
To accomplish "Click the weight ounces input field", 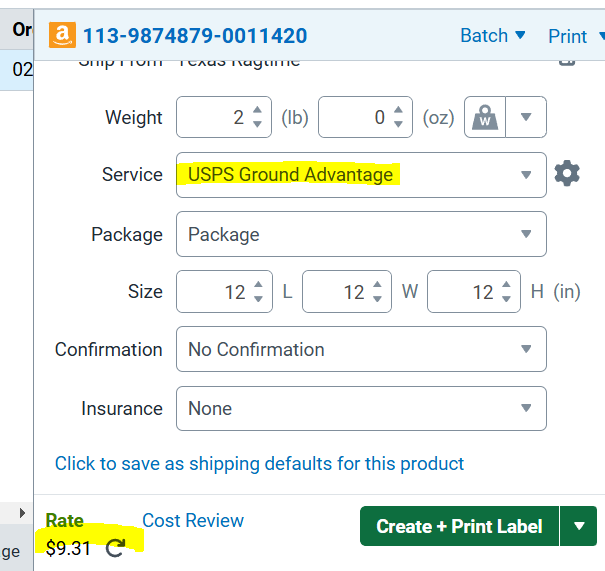I will [365, 117].
